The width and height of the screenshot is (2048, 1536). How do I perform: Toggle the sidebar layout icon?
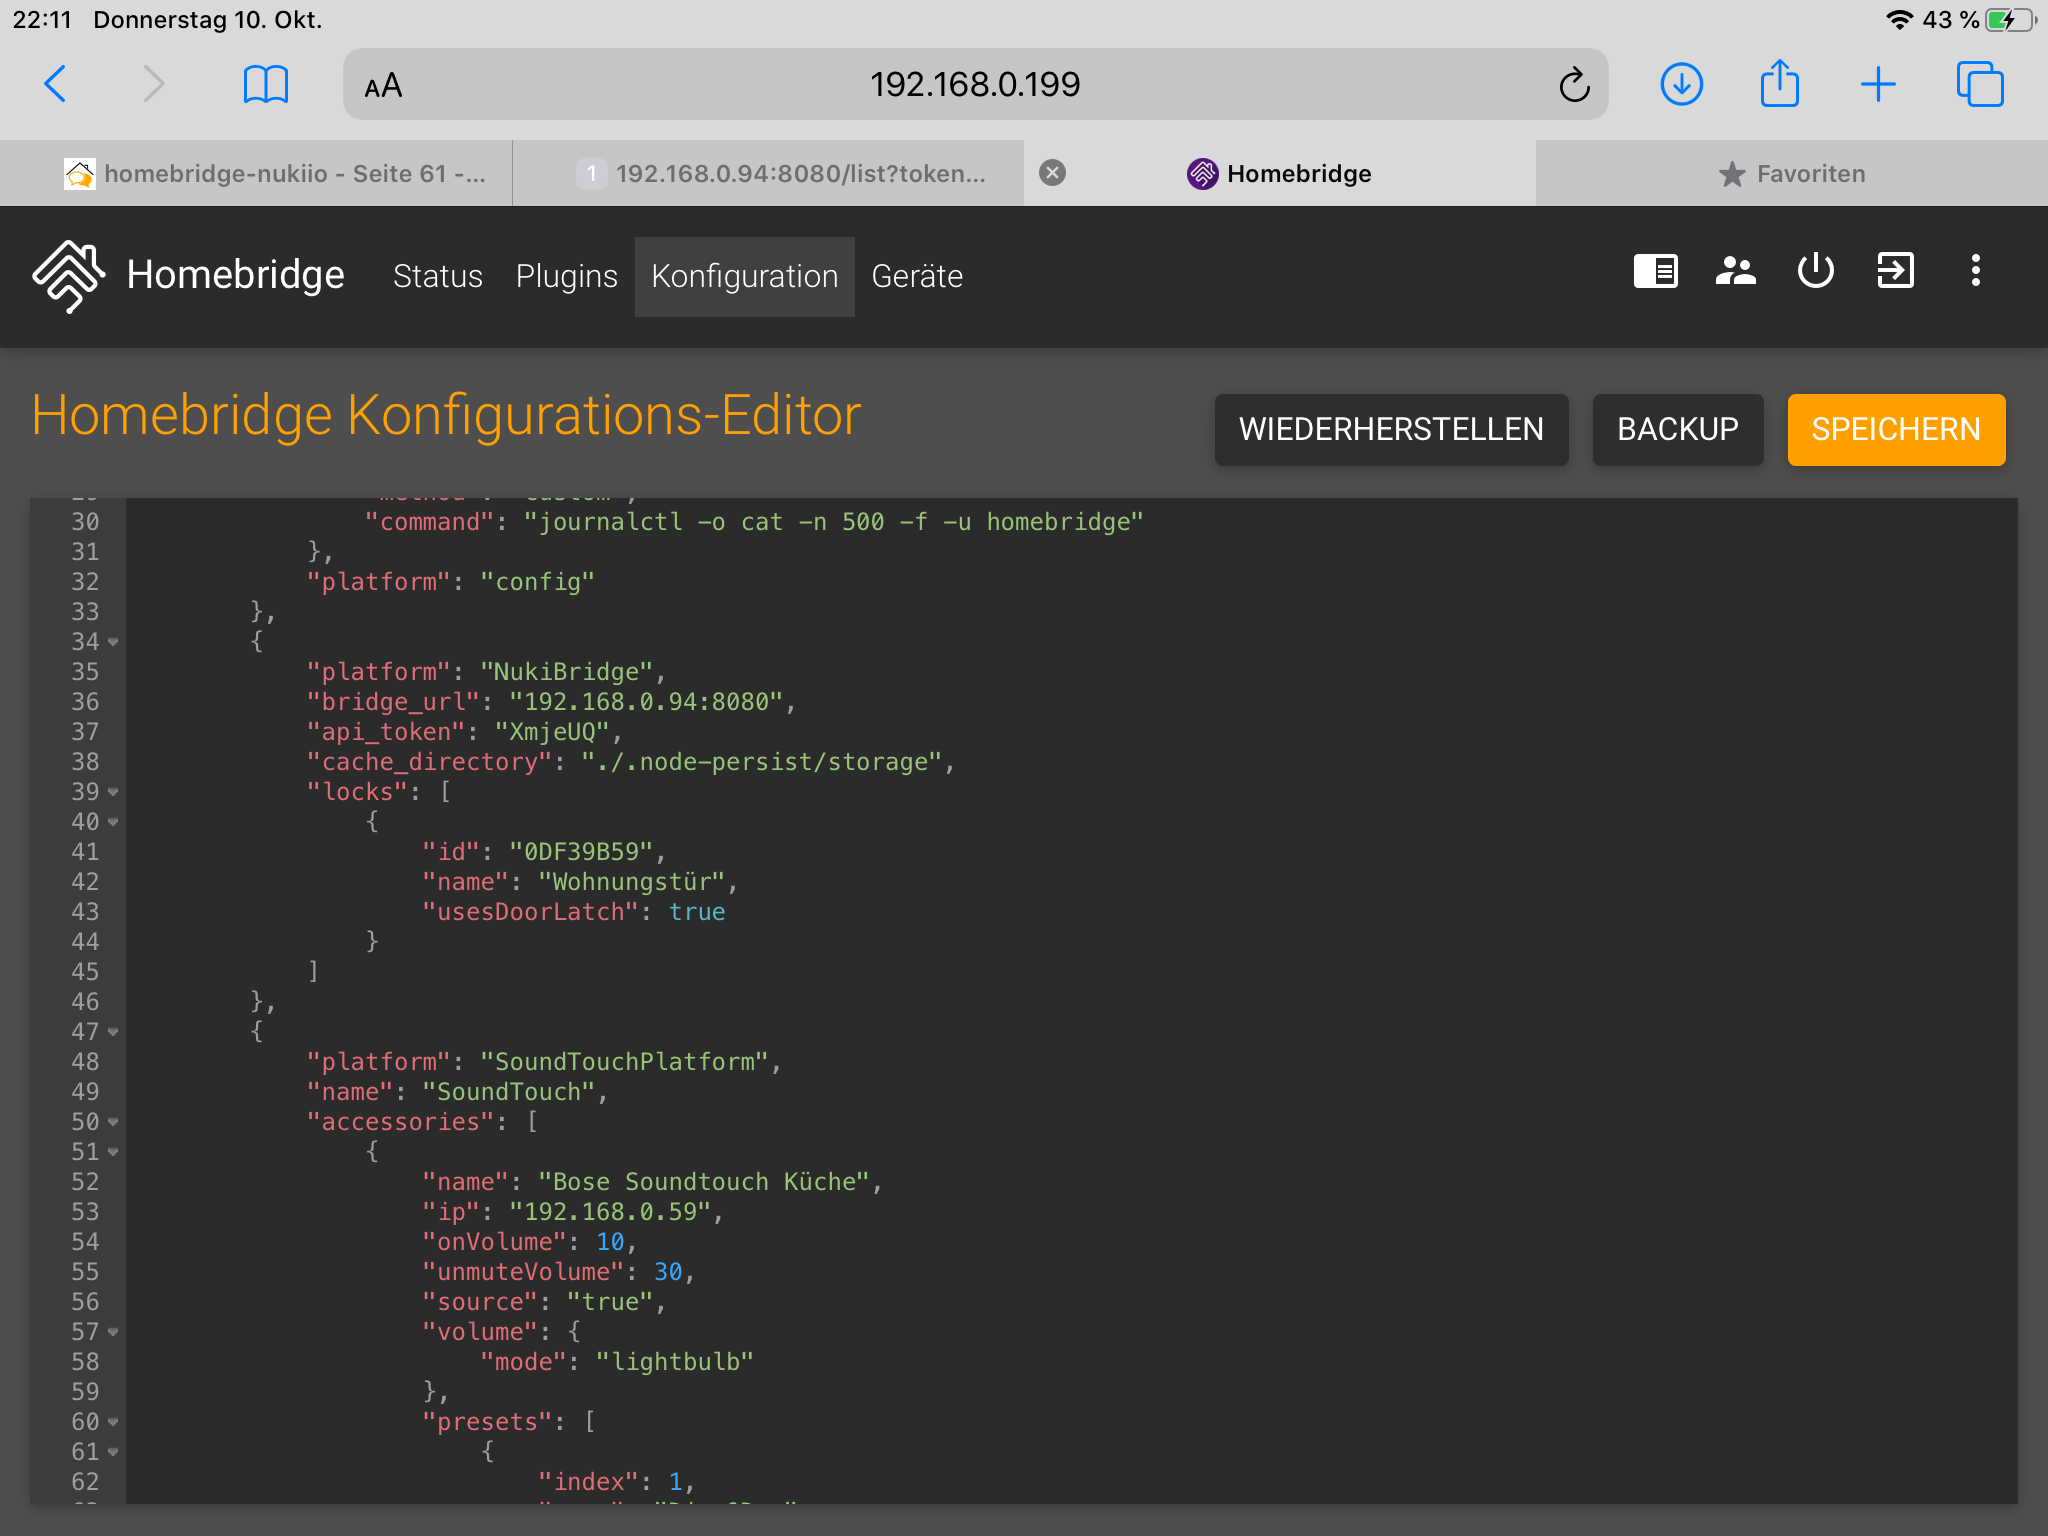point(1655,271)
